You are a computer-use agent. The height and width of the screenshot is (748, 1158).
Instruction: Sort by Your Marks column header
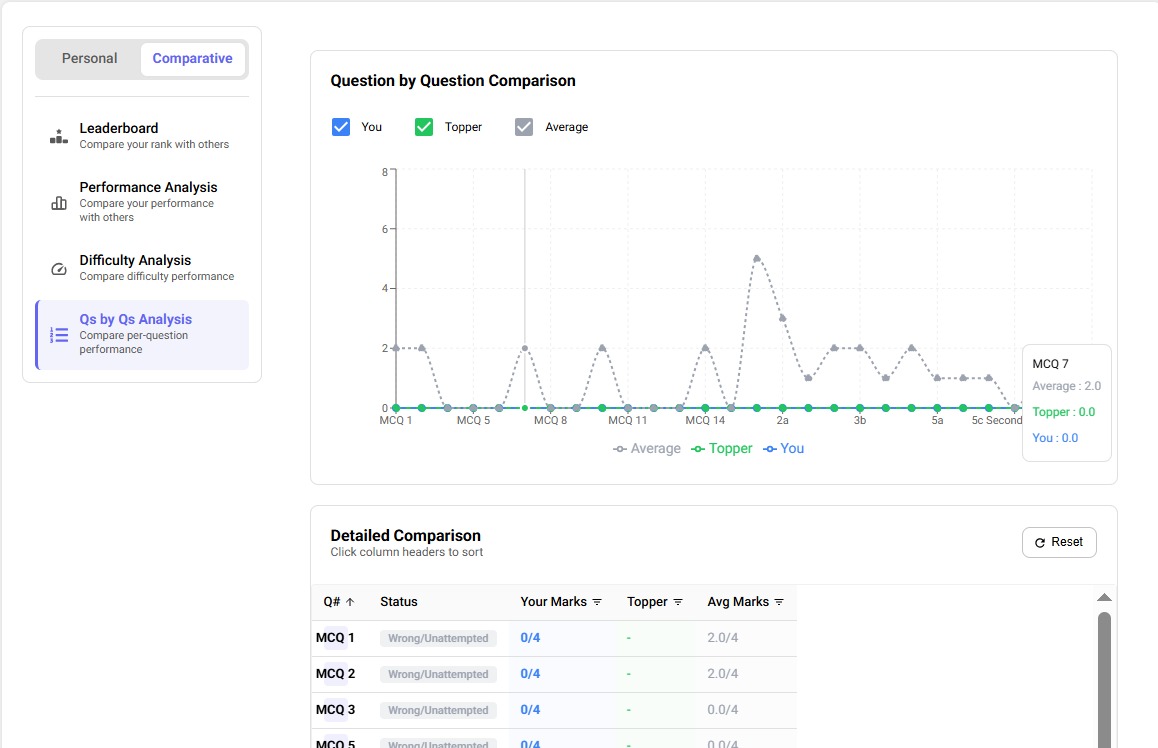coord(561,602)
